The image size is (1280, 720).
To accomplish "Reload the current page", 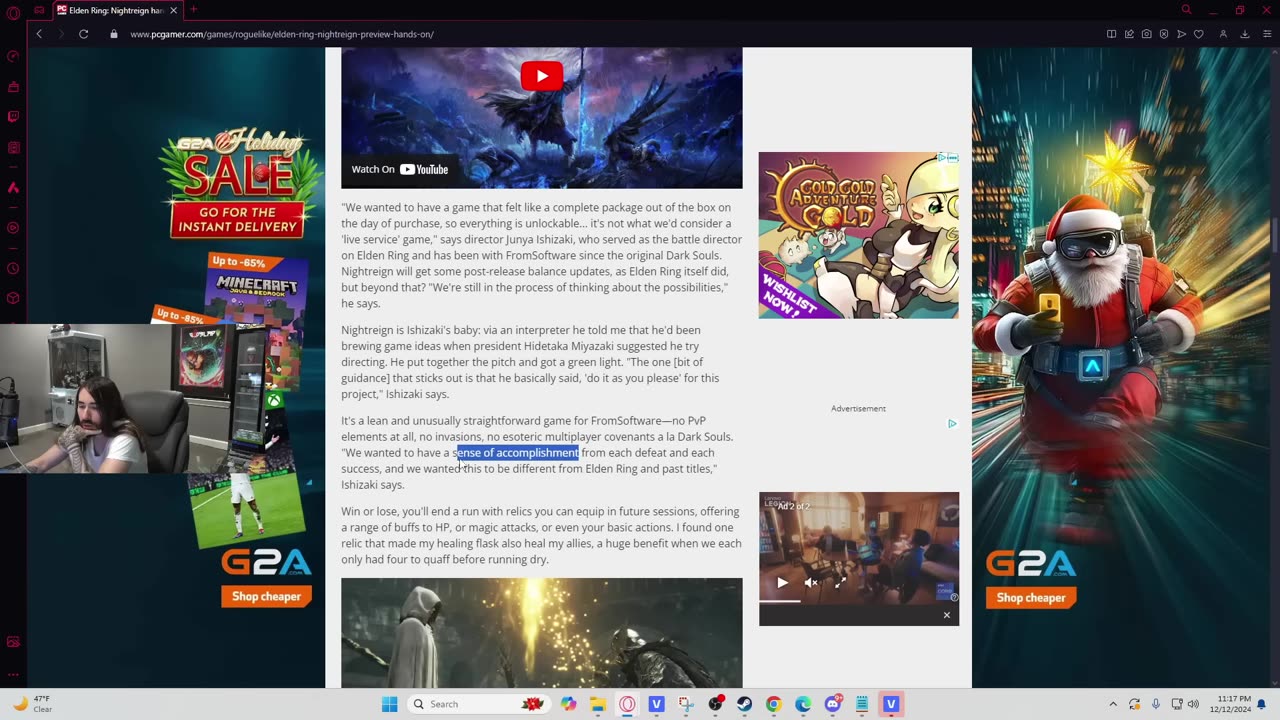I will 84,34.
